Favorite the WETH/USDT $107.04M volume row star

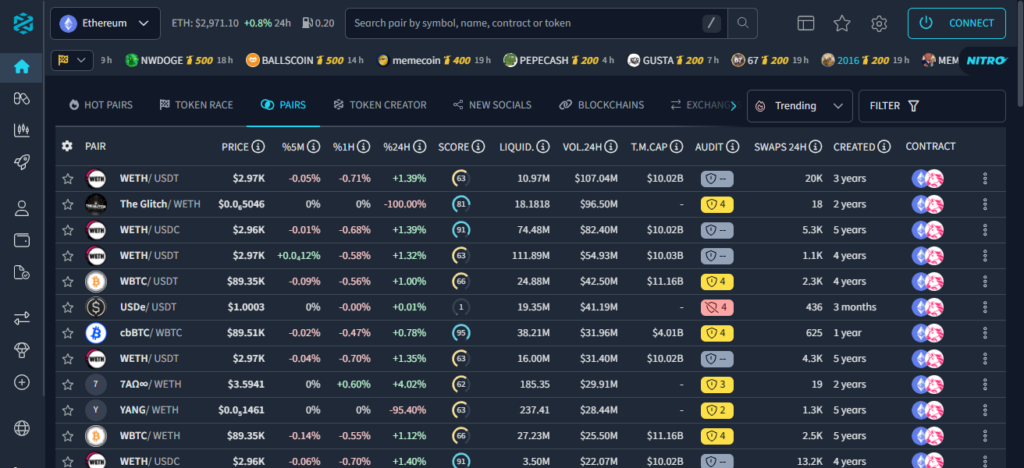pyautogui.click(x=67, y=178)
